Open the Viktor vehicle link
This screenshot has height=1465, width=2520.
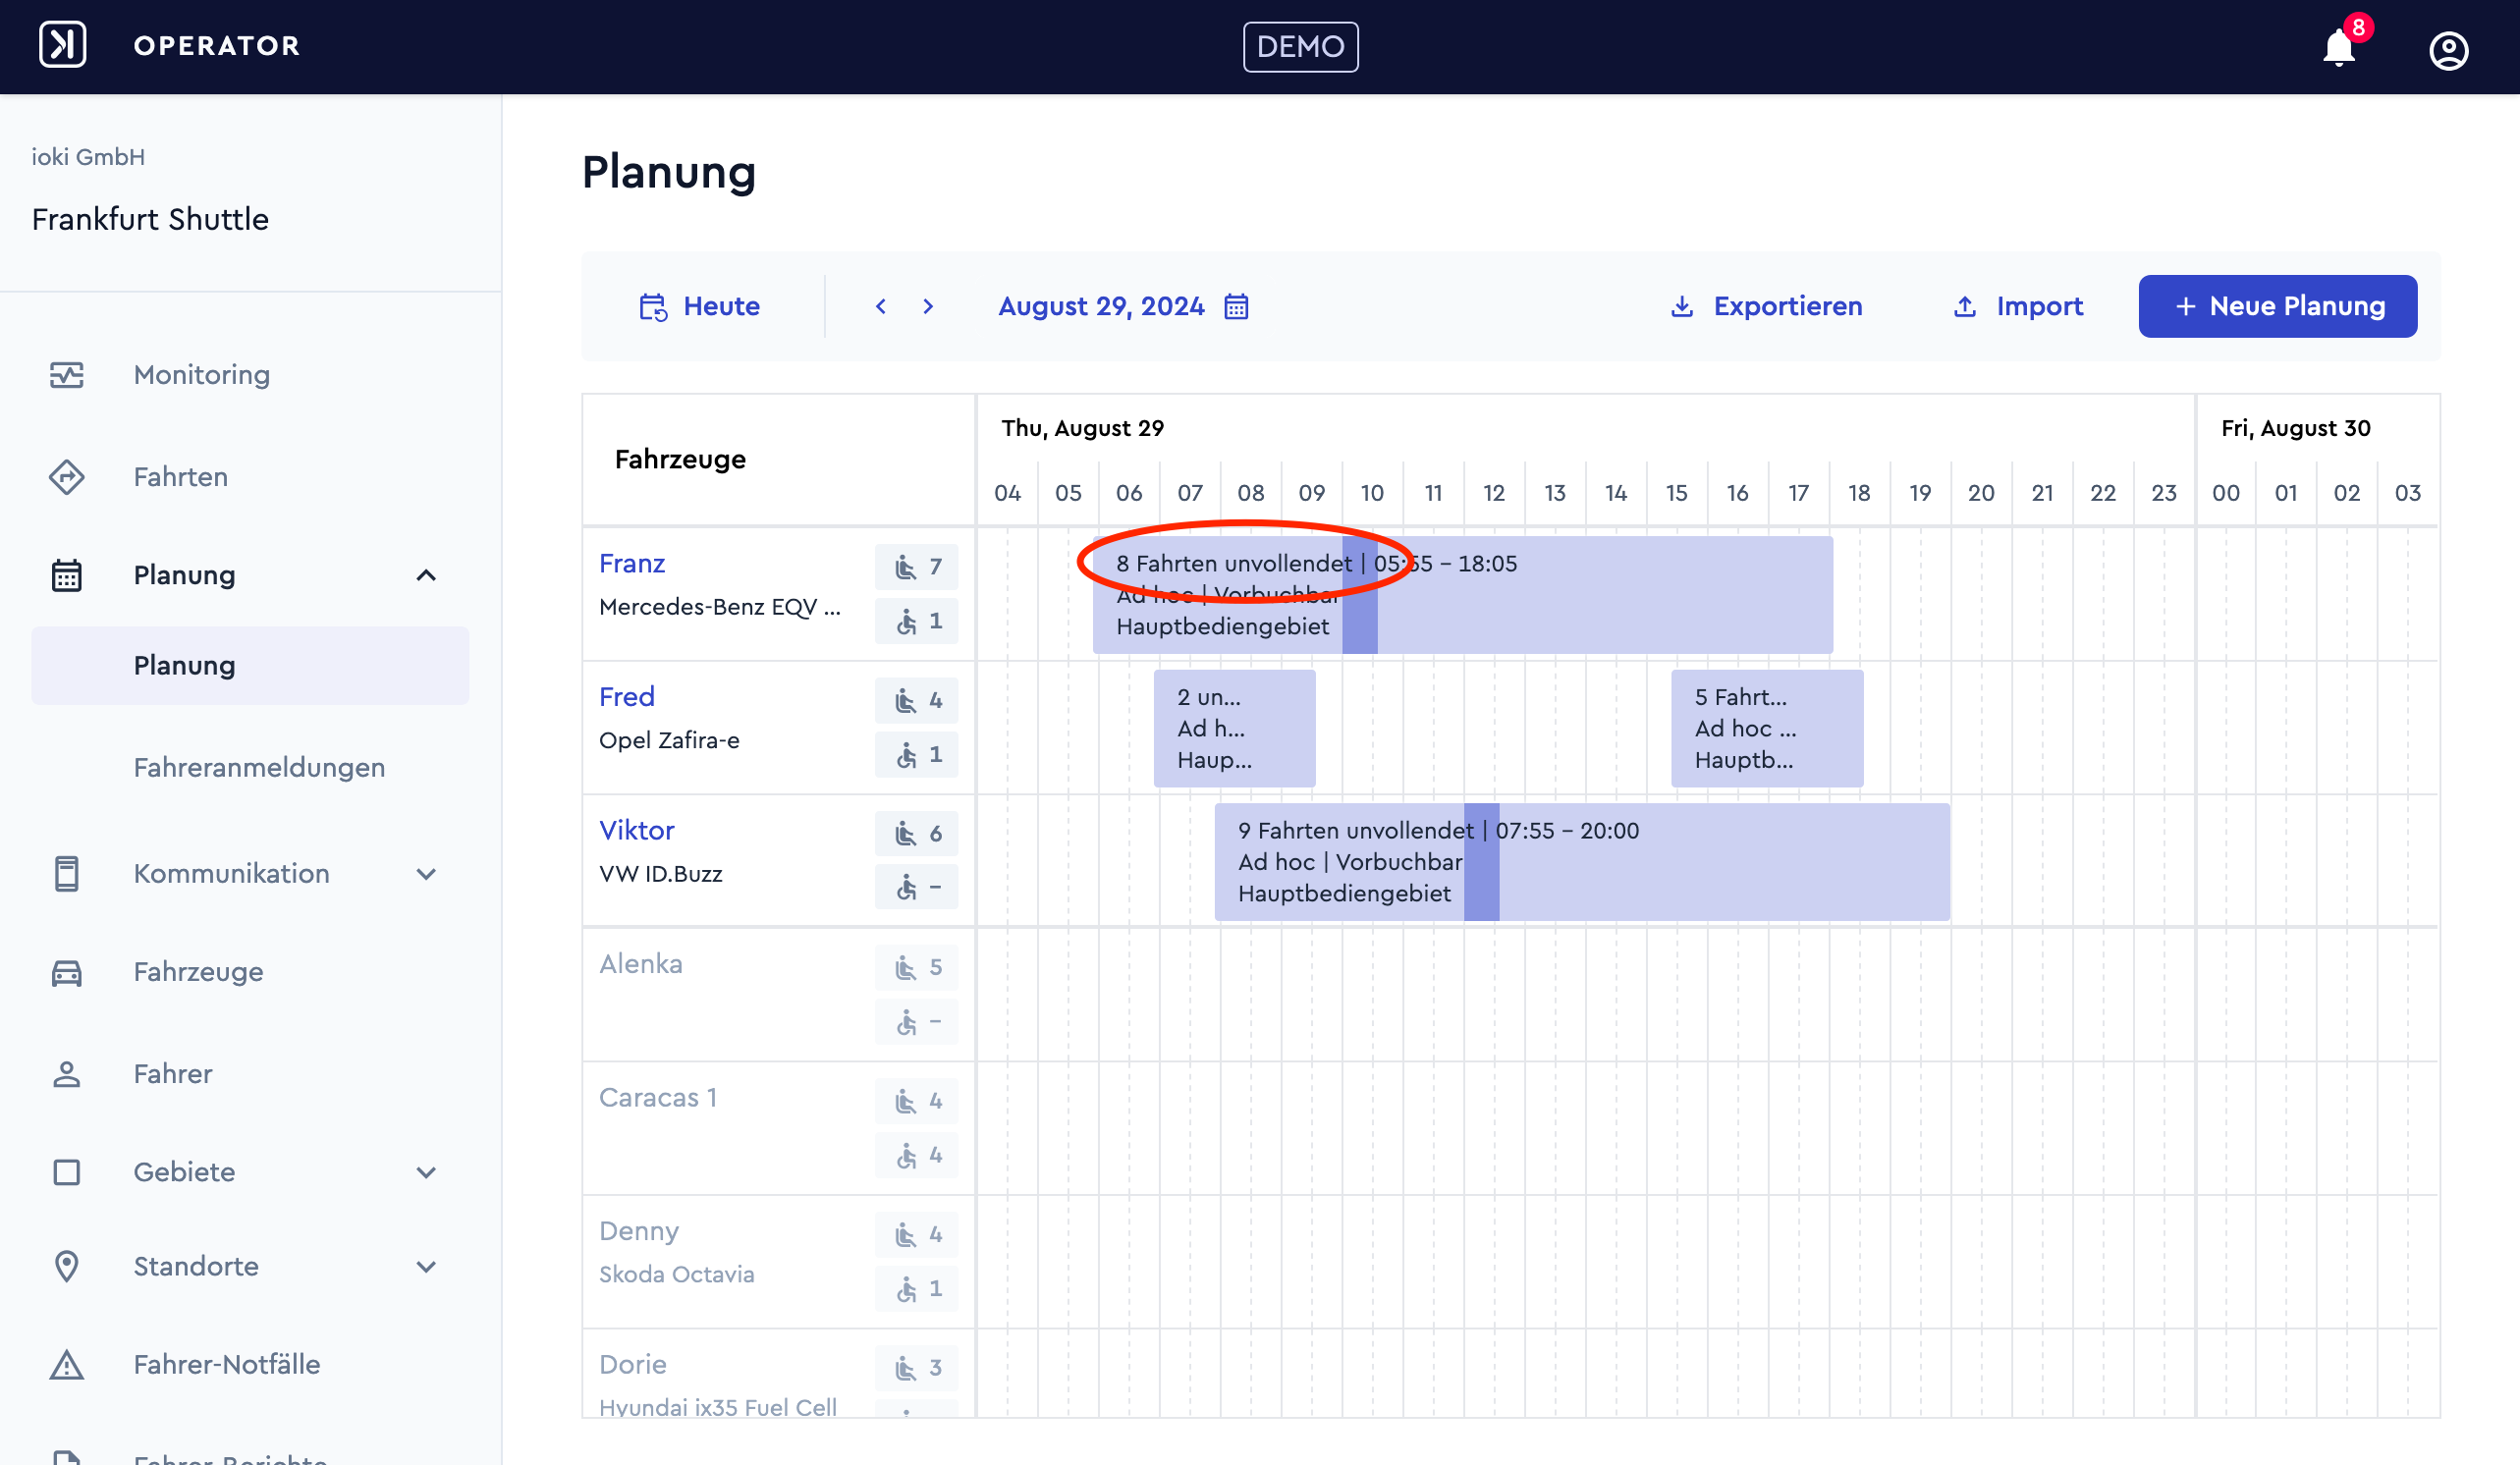[x=636, y=830]
